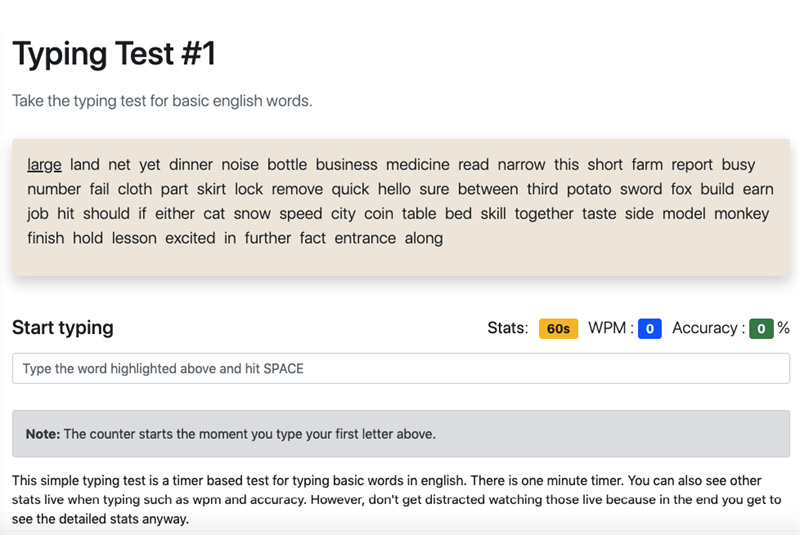
Task: Click the word "entrance" in the passage
Action: tap(365, 238)
